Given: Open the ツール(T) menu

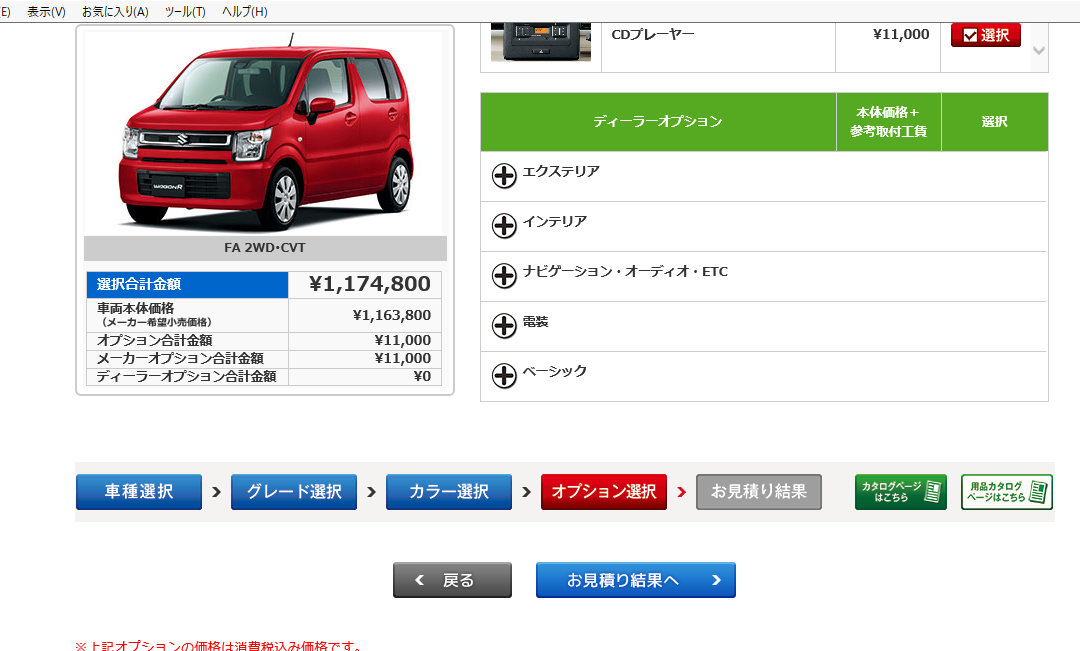Looking at the screenshot, I should pyautogui.click(x=185, y=12).
